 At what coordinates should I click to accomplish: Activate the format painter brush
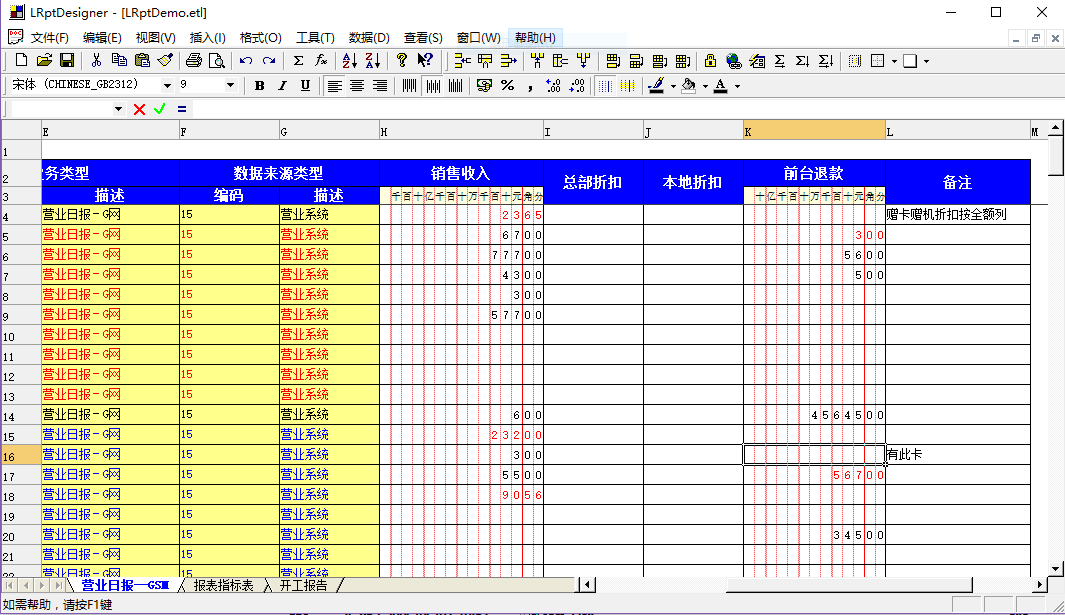pos(165,60)
